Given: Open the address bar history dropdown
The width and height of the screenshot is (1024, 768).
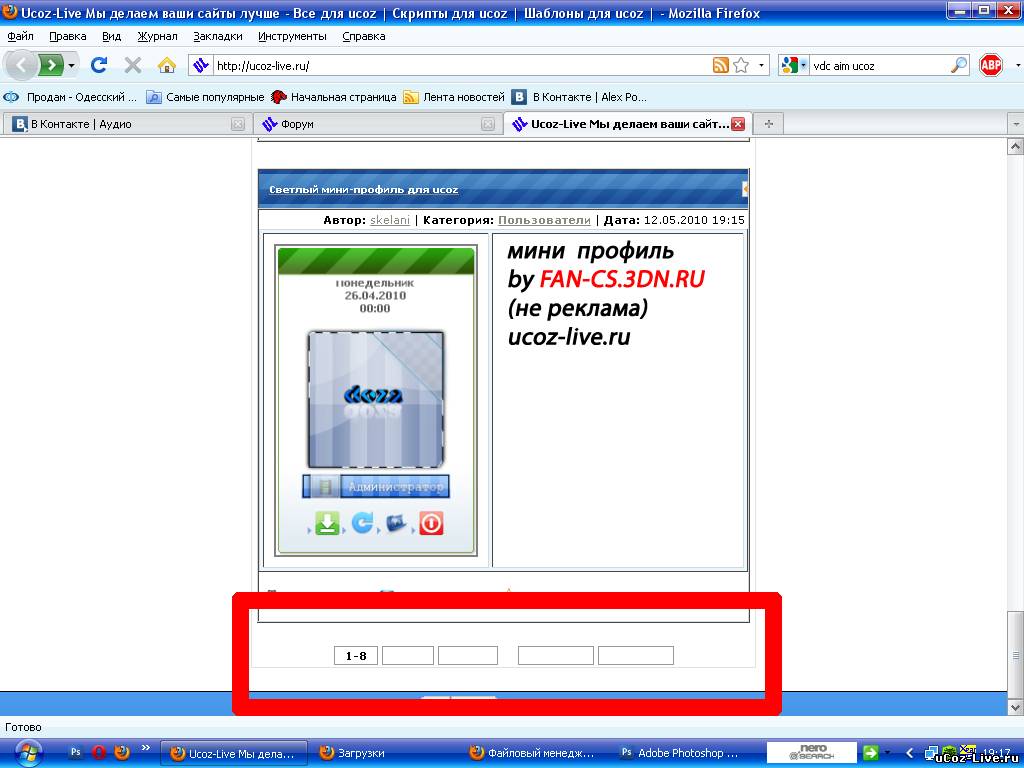Looking at the screenshot, I should click(761, 65).
